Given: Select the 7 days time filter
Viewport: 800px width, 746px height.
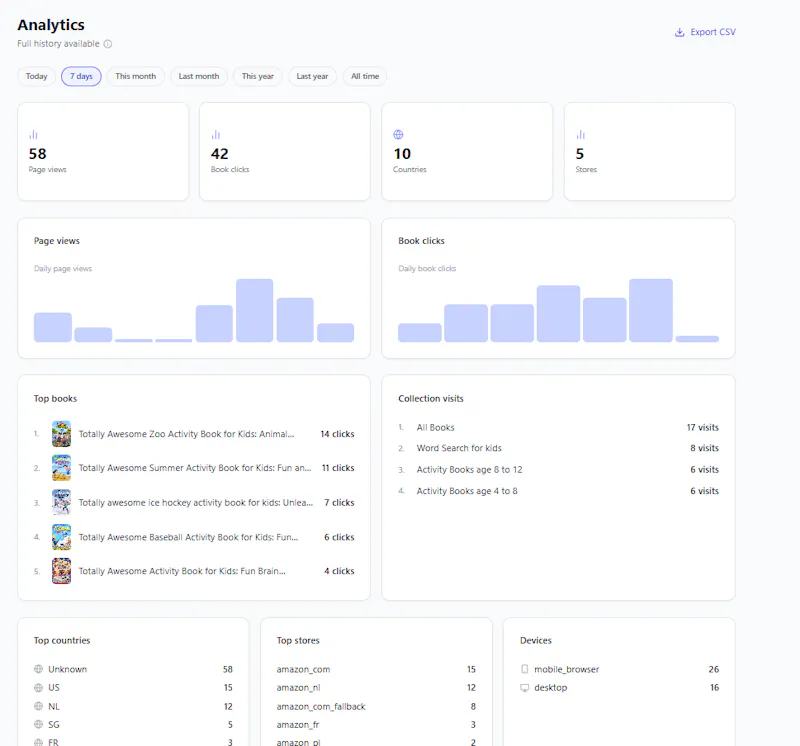Looking at the screenshot, I should pos(81,77).
